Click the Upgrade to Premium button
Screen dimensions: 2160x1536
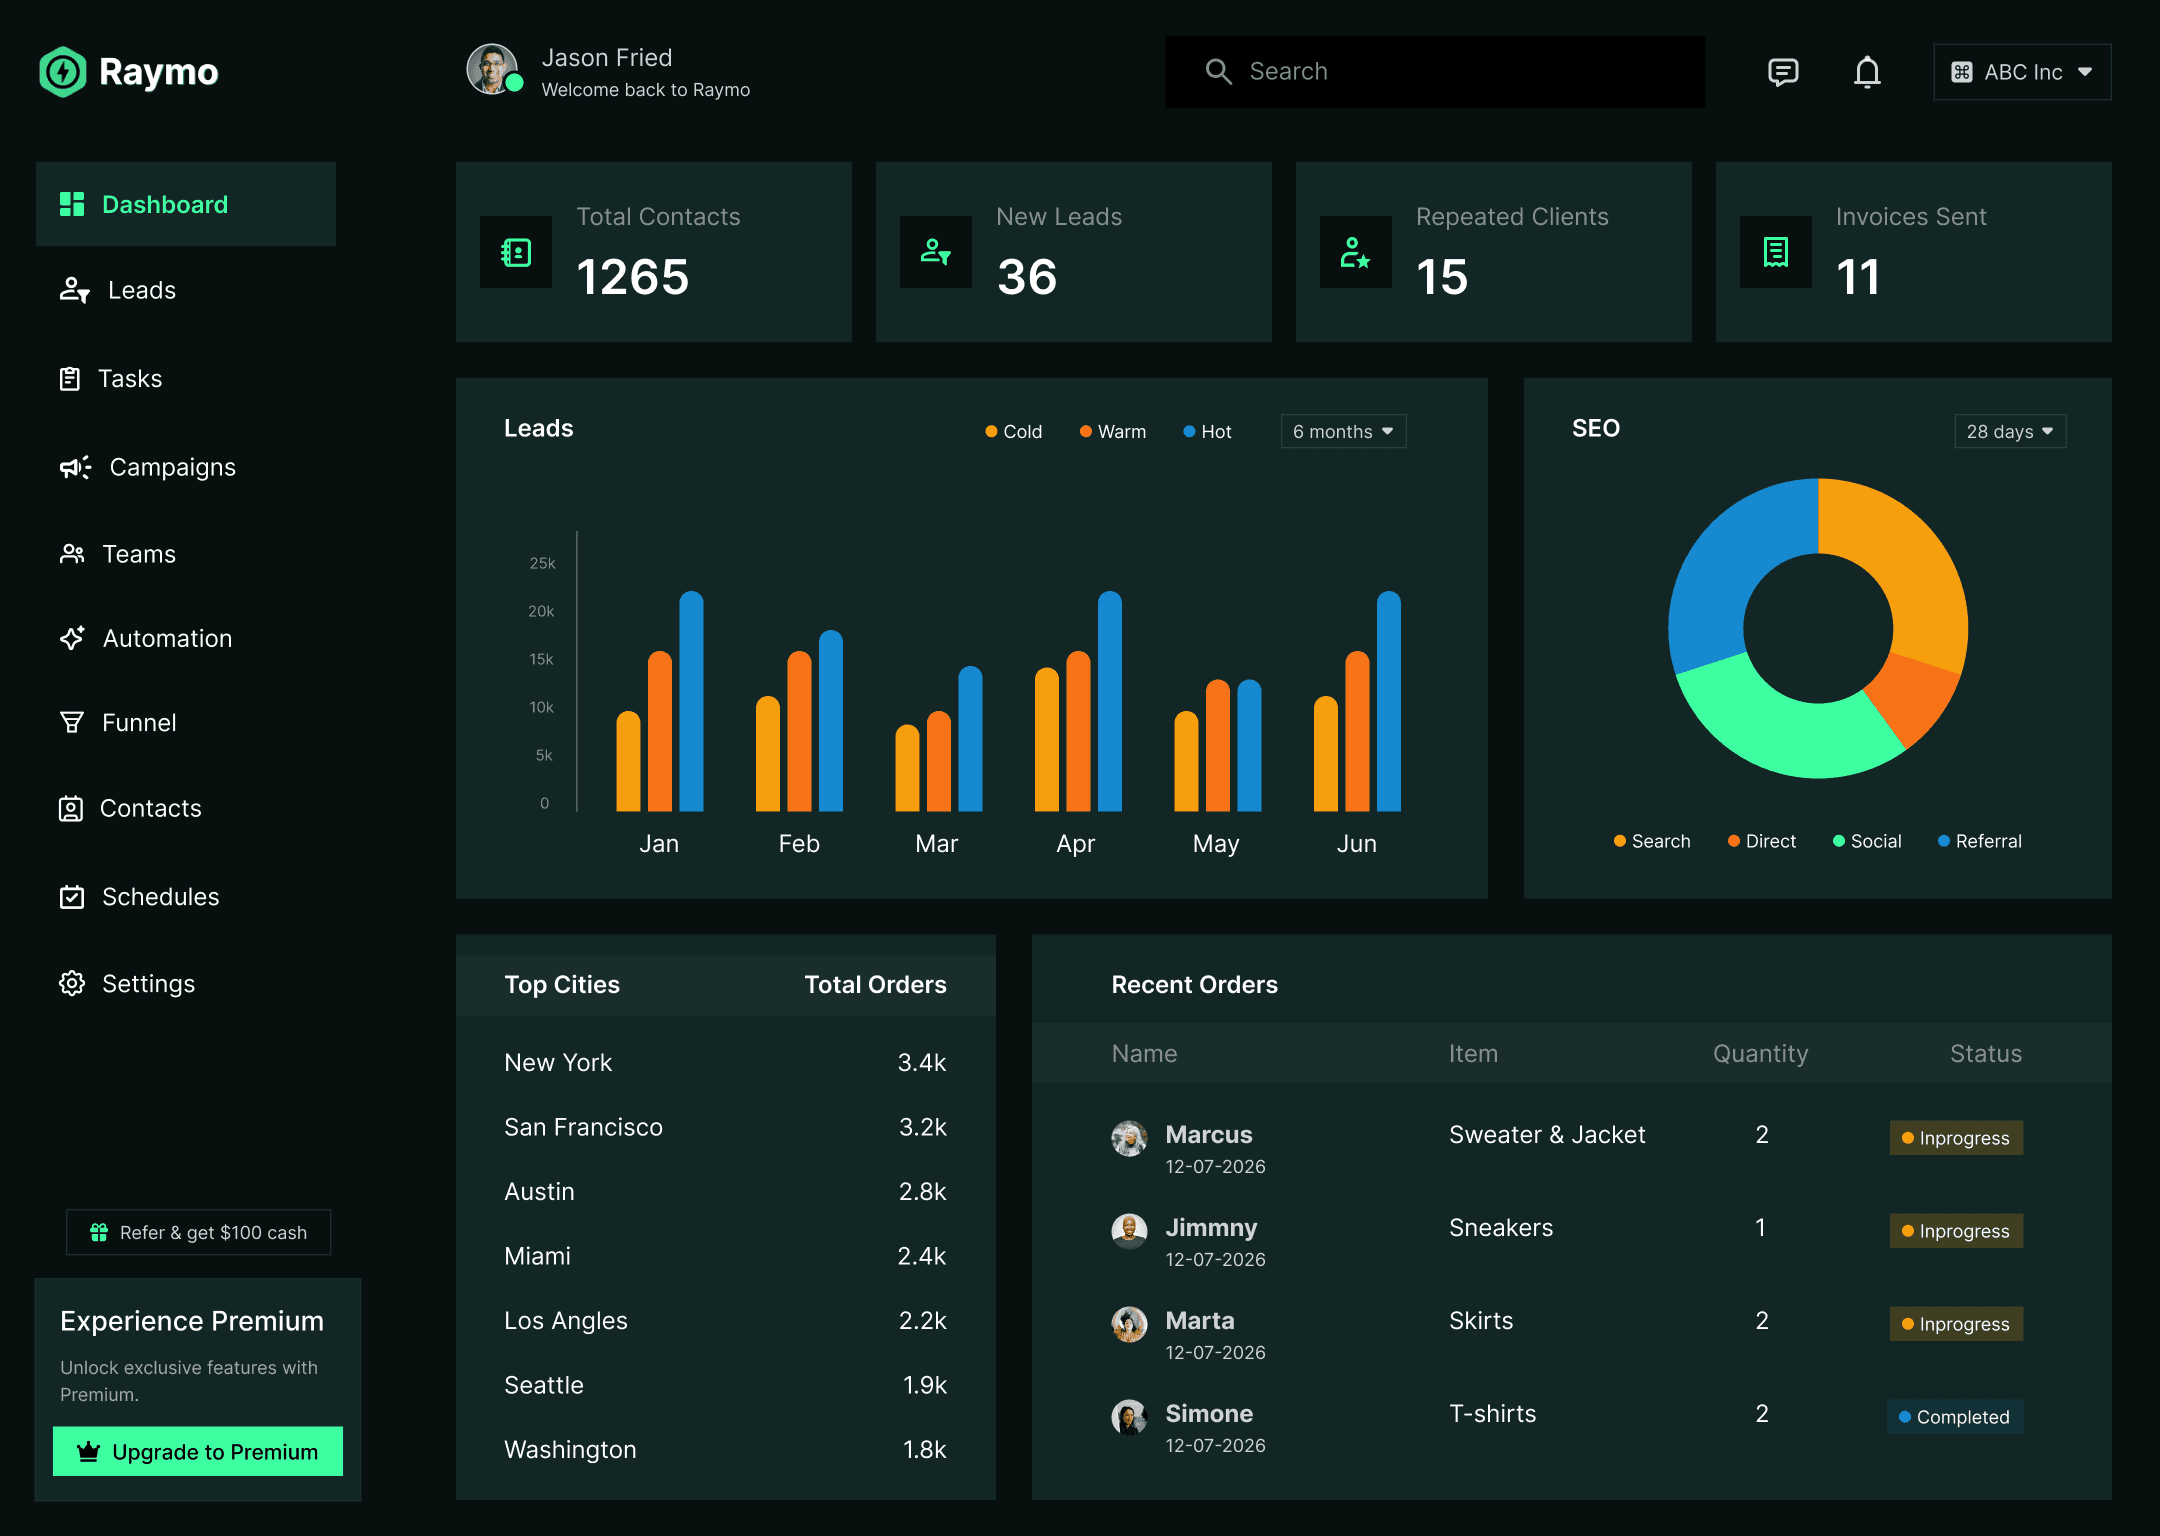(x=197, y=1451)
